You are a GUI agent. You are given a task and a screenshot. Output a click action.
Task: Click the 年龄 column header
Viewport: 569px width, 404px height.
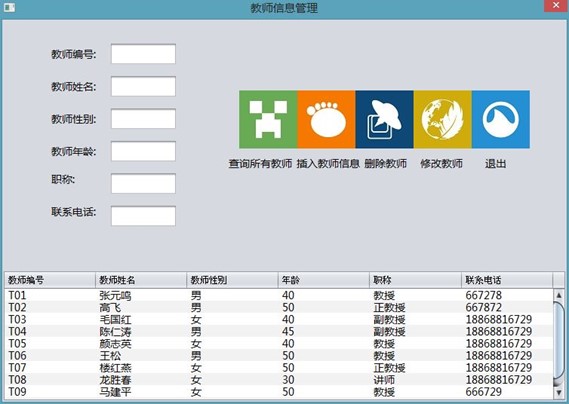tap(324, 280)
